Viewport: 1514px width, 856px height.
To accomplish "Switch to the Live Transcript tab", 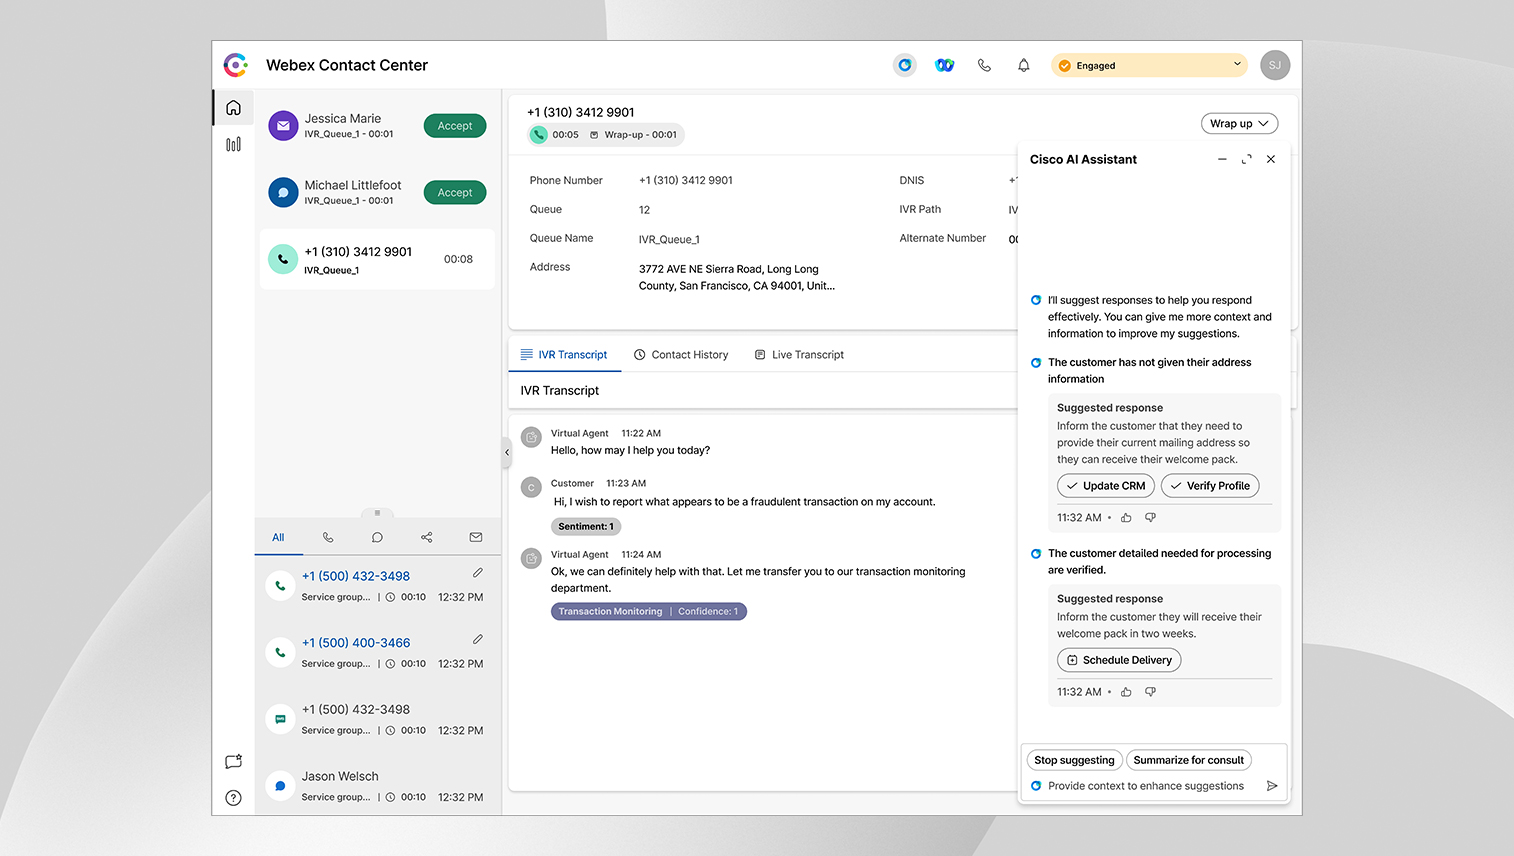I will coord(799,355).
